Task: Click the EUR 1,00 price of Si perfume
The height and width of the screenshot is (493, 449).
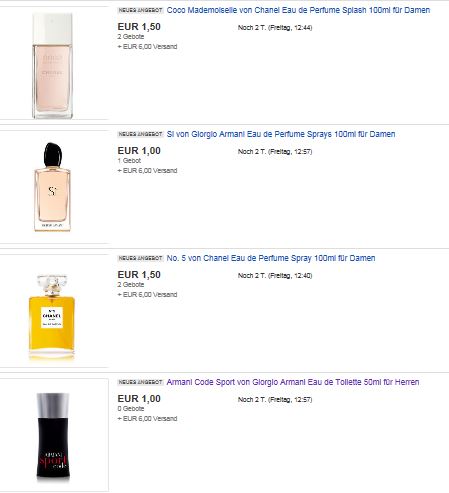Action: 139,151
